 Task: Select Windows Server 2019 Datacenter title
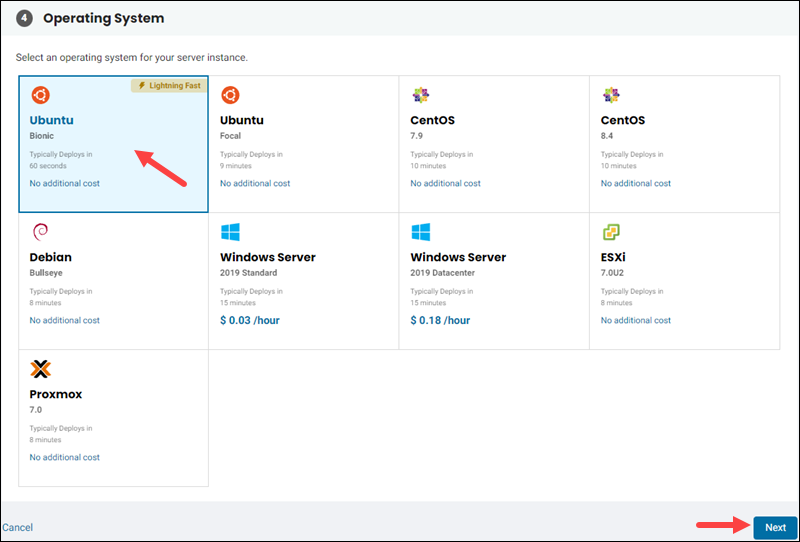[x=458, y=257]
